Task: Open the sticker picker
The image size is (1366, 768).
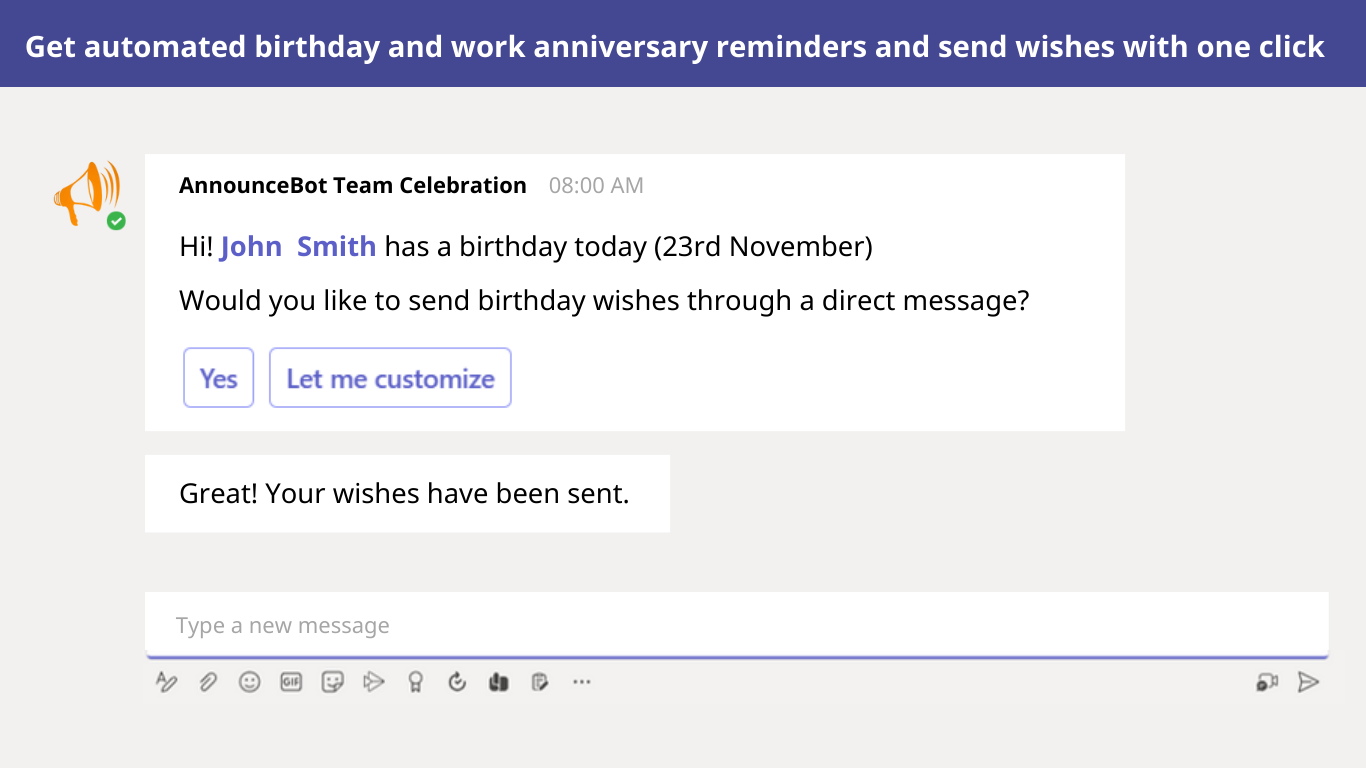Action: coord(333,682)
